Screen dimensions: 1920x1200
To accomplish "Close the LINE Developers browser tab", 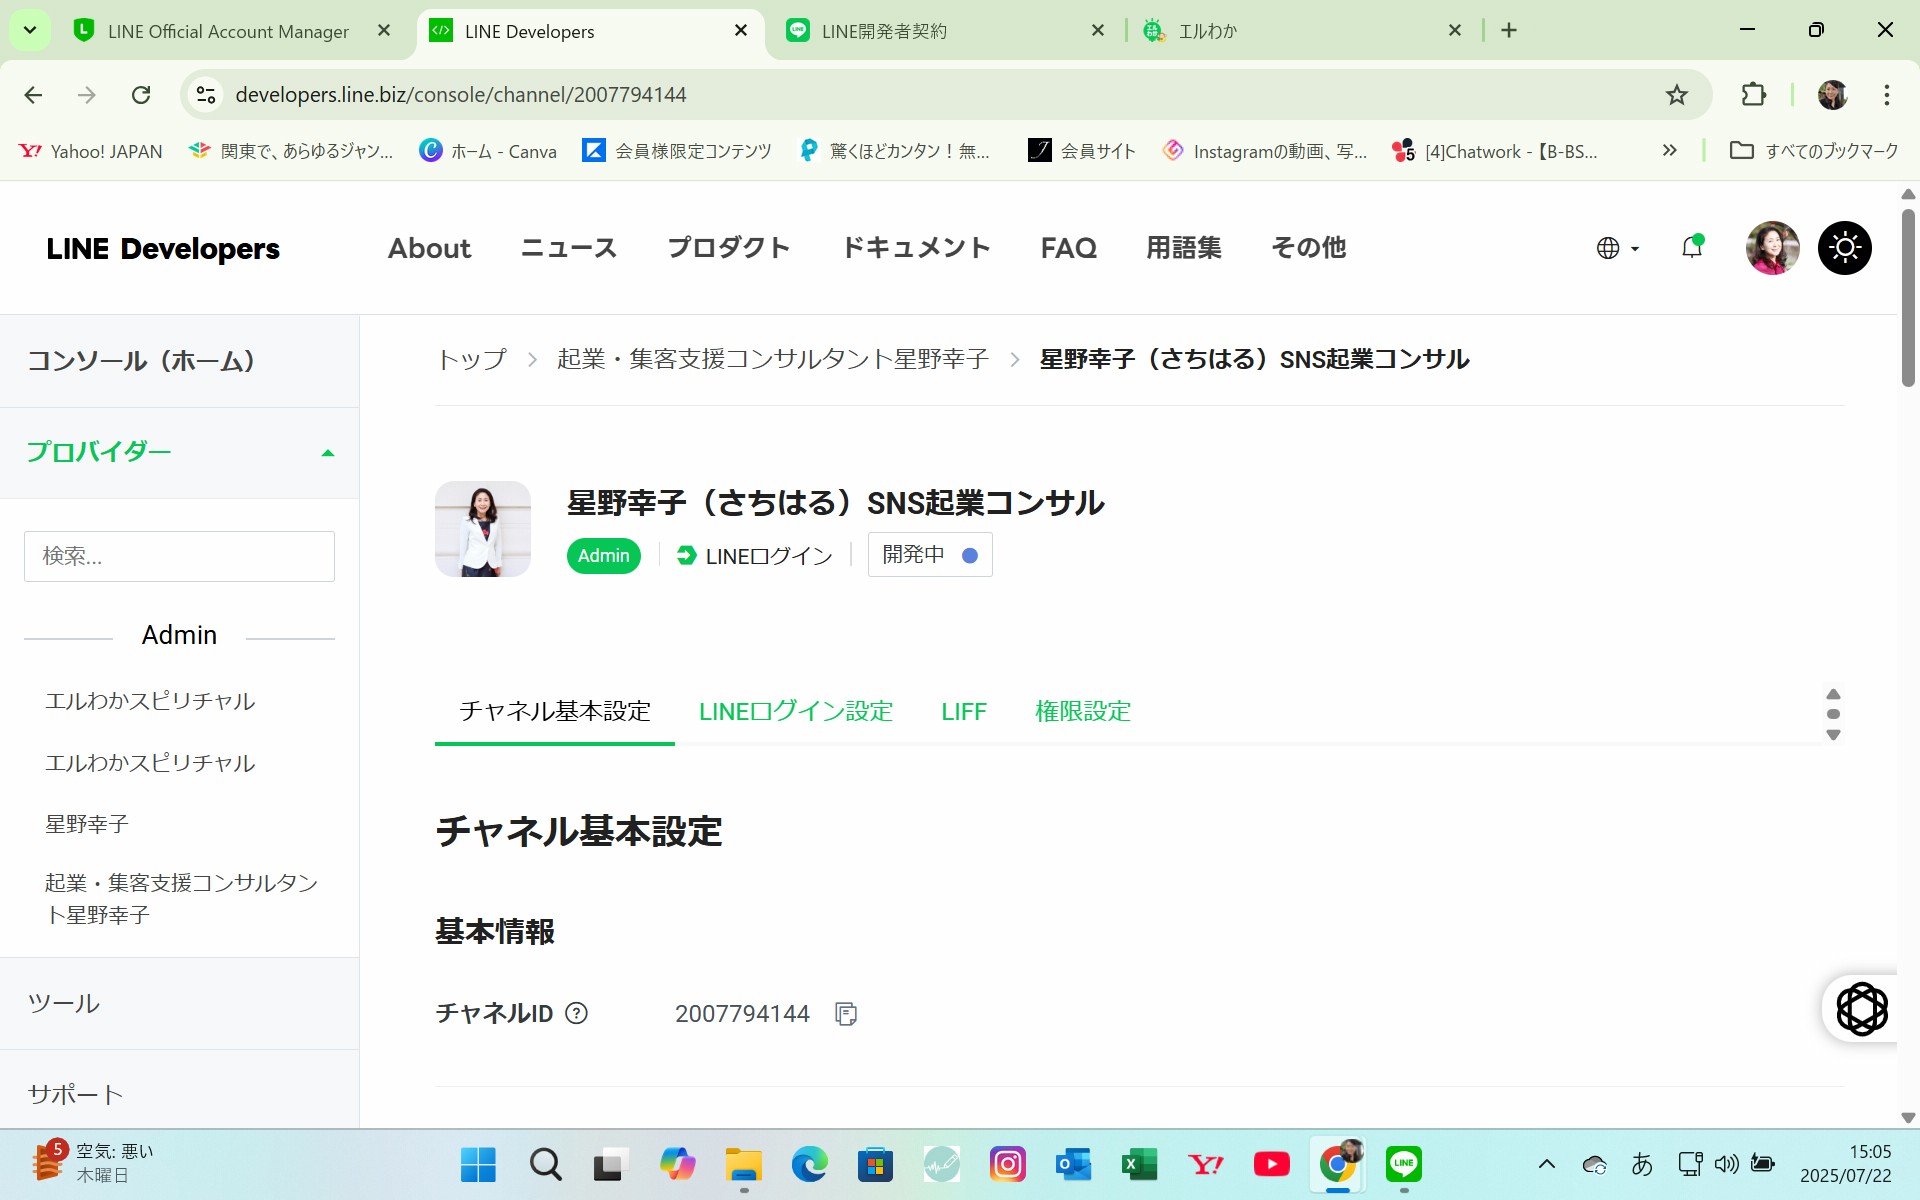I will coord(741,31).
